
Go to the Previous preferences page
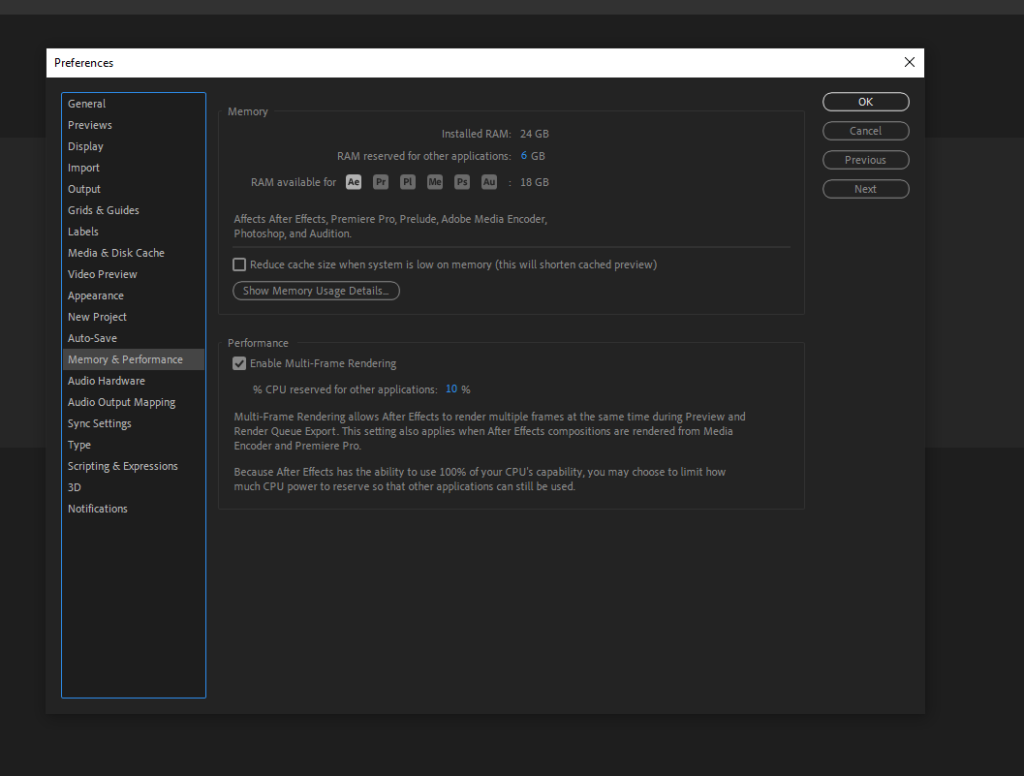[865, 160]
